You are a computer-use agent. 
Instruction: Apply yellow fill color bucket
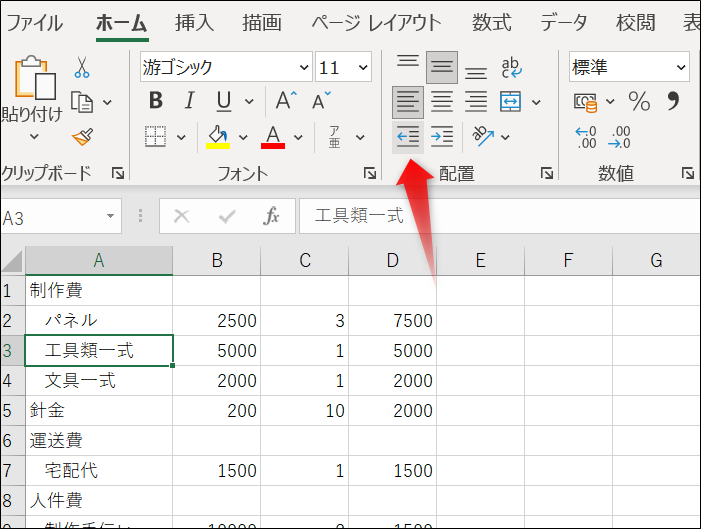click(x=218, y=136)
